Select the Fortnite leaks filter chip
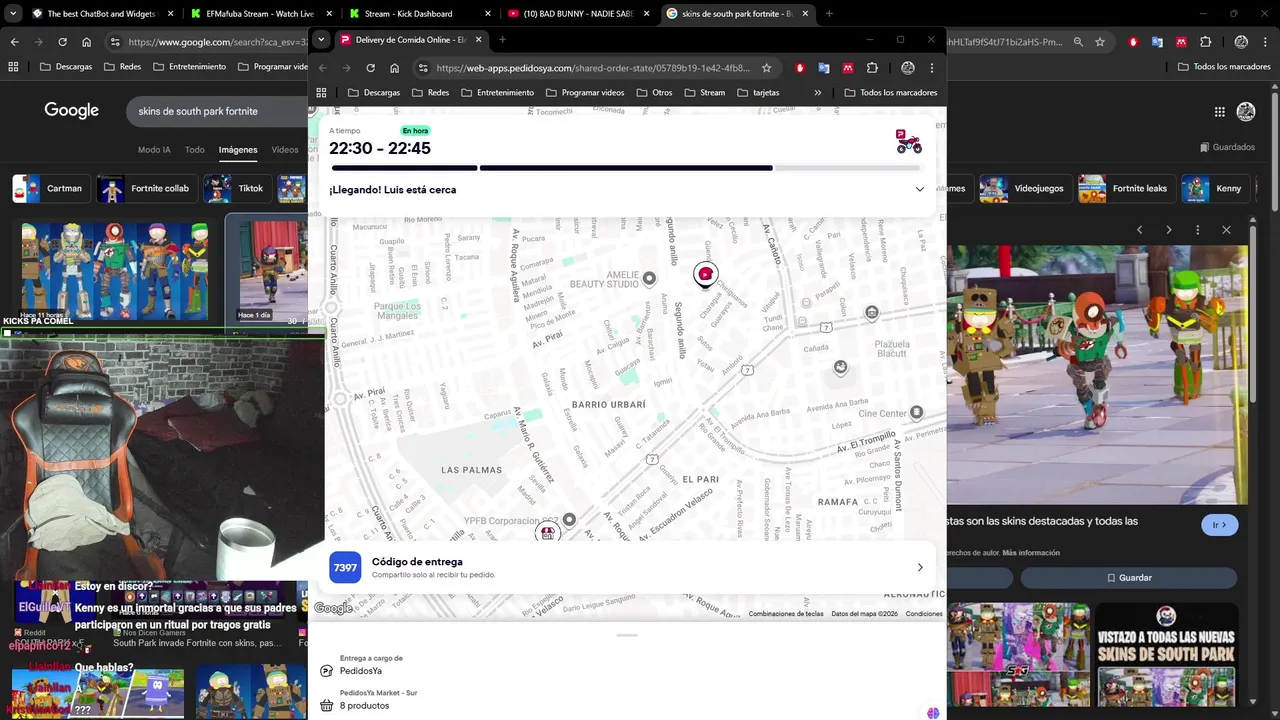 coord(1126,189)
